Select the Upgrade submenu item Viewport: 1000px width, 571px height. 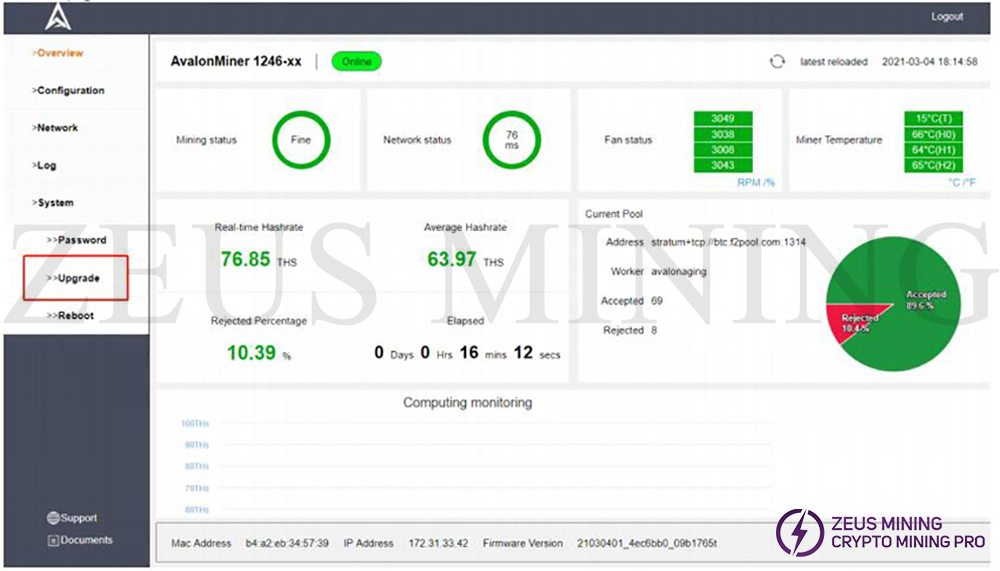click(74, 278)
